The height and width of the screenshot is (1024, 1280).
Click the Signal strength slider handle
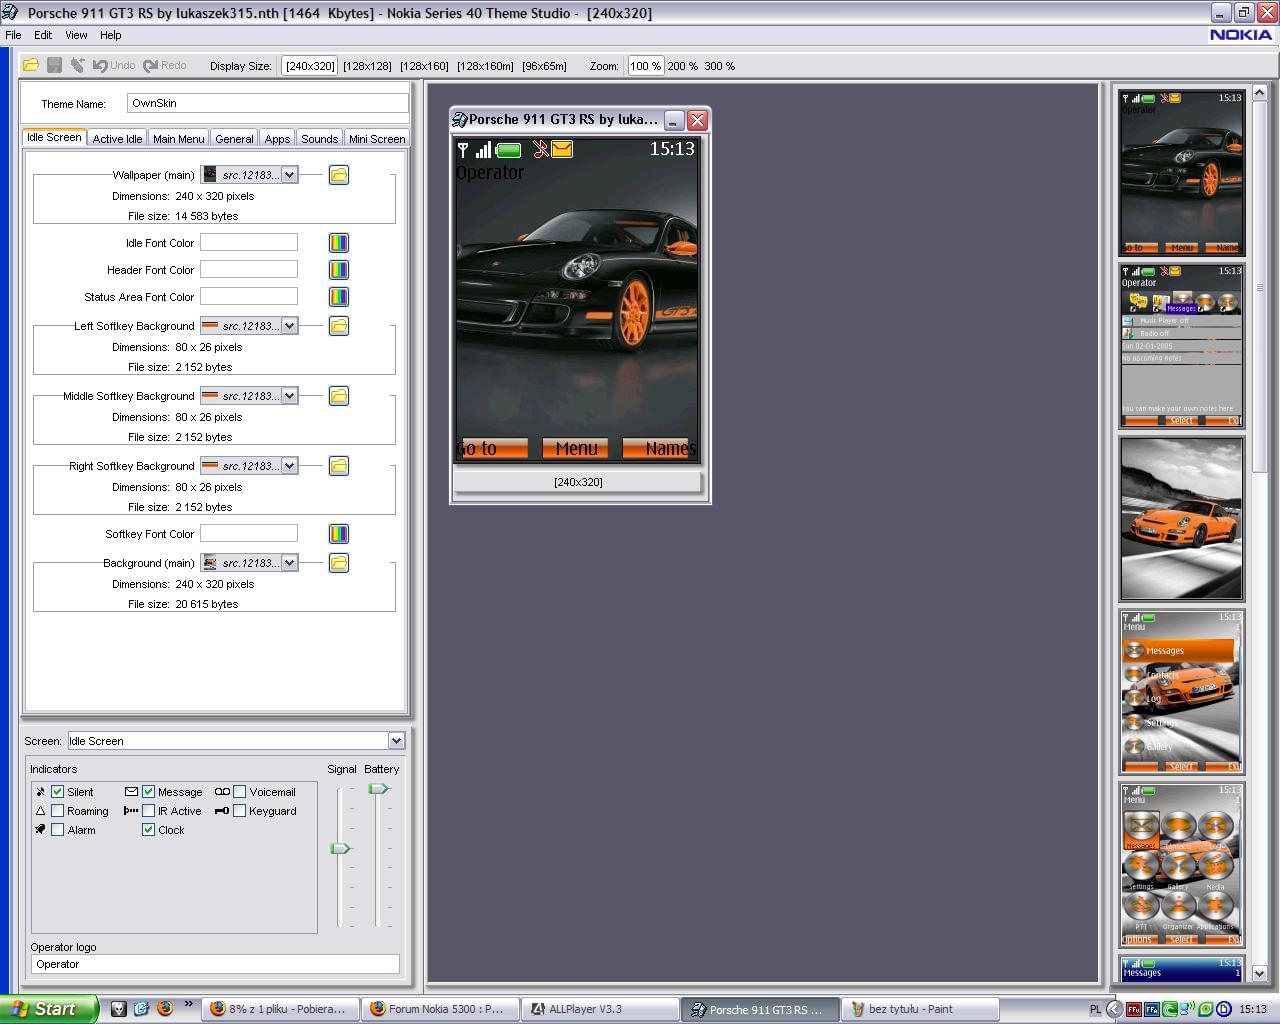(340, 848)
